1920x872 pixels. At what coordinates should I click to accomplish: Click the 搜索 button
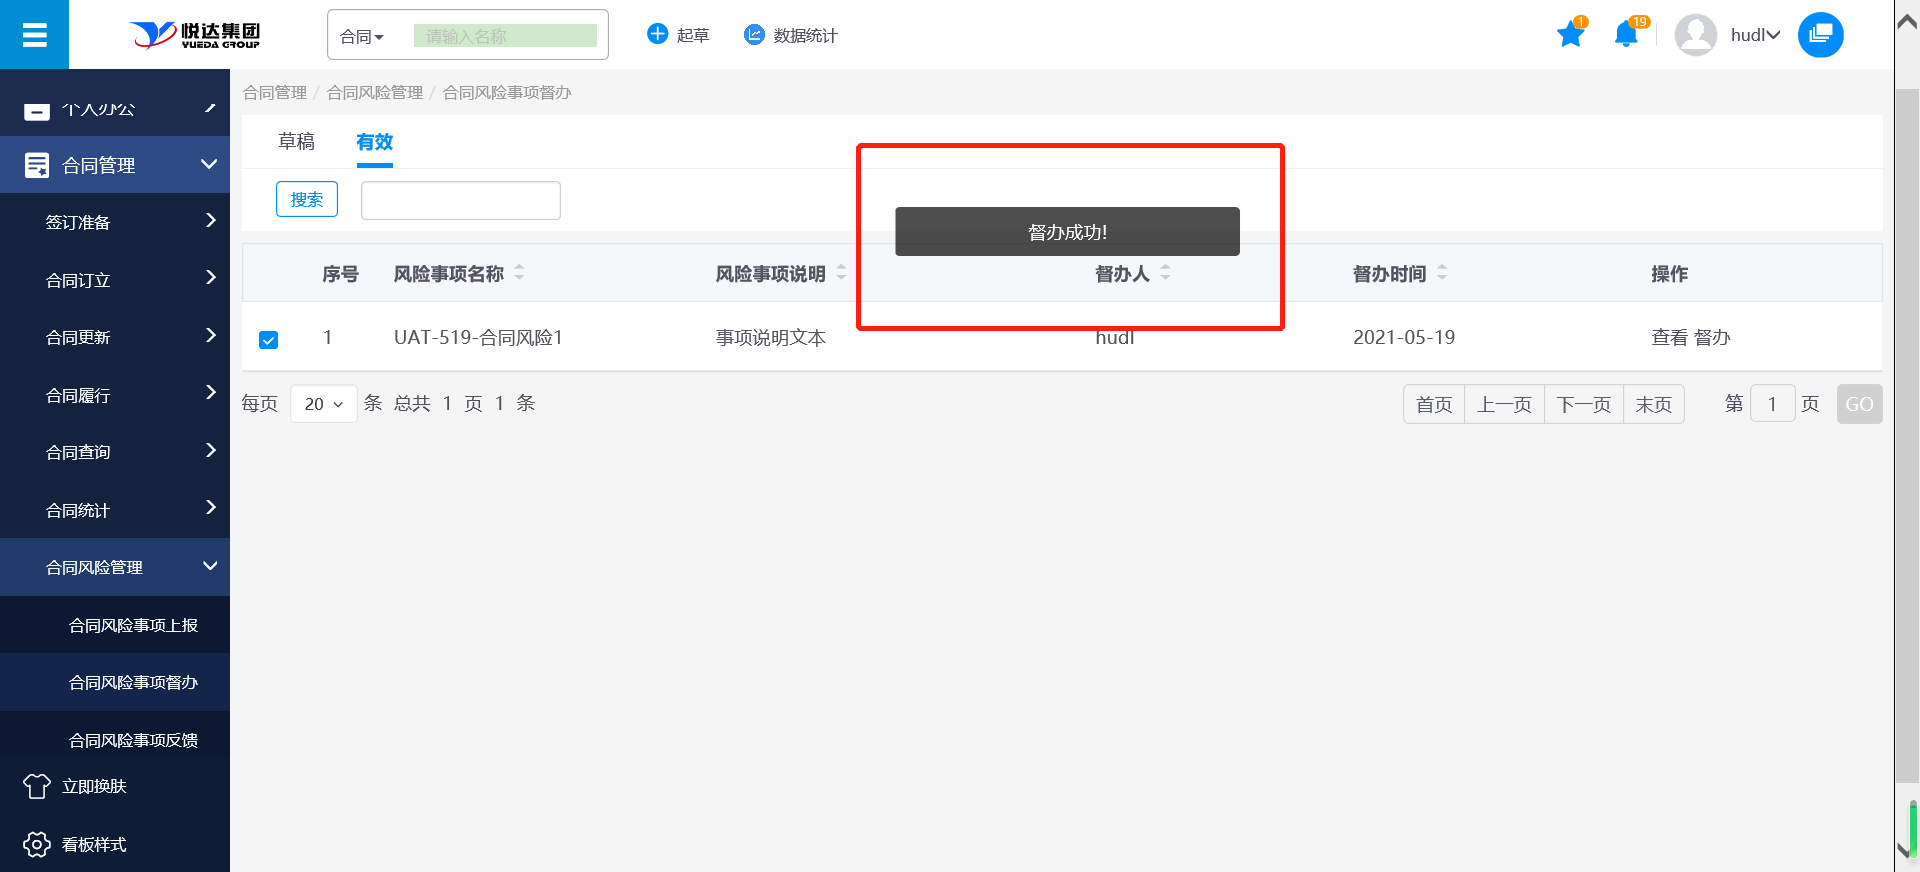point(307,199)
